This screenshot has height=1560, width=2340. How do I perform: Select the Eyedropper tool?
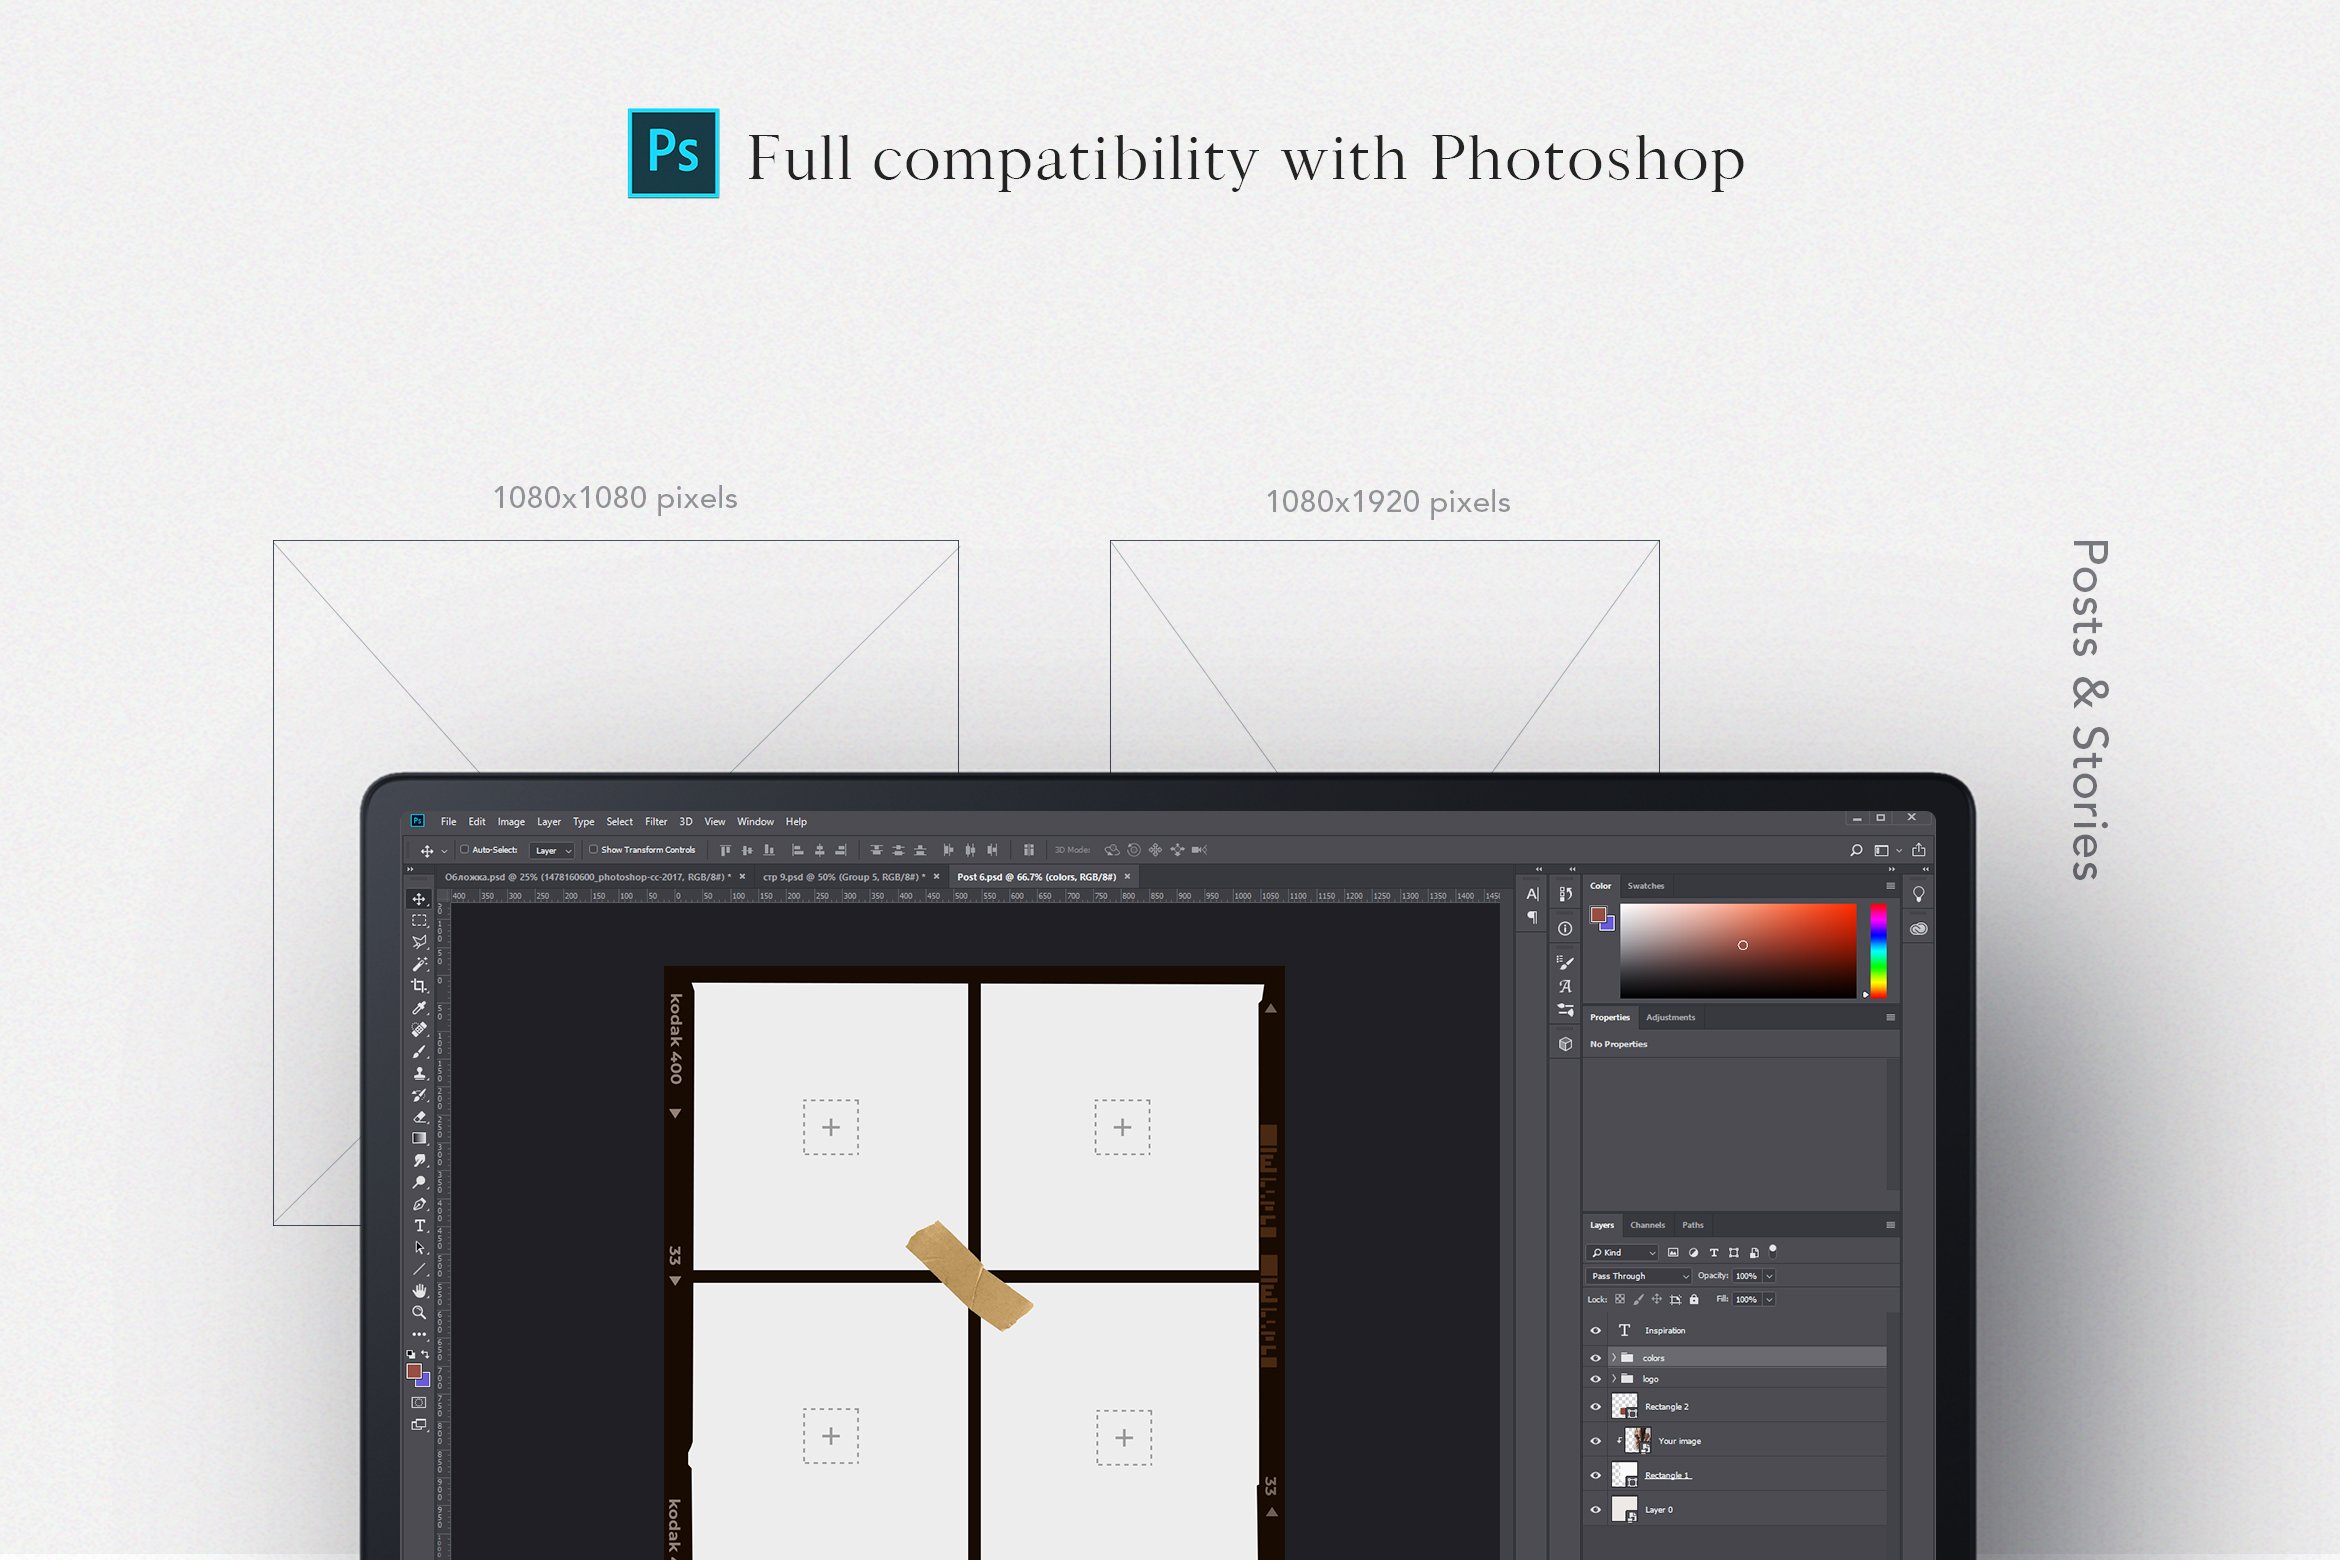click(x=419, y=1008)
